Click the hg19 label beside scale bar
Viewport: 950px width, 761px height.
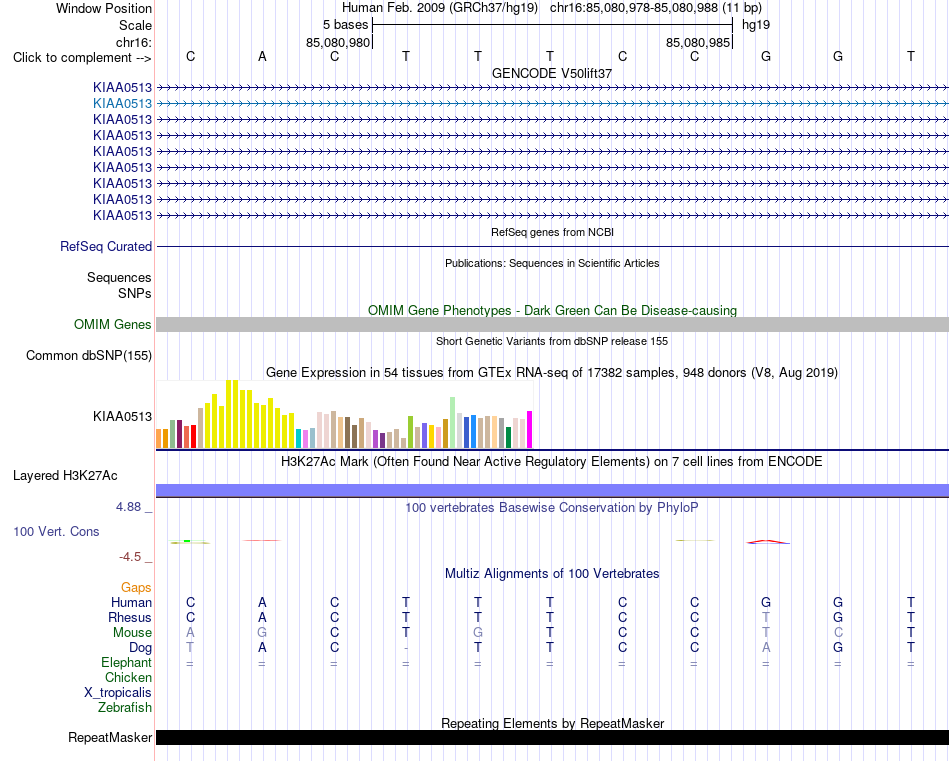click(756, 25)
